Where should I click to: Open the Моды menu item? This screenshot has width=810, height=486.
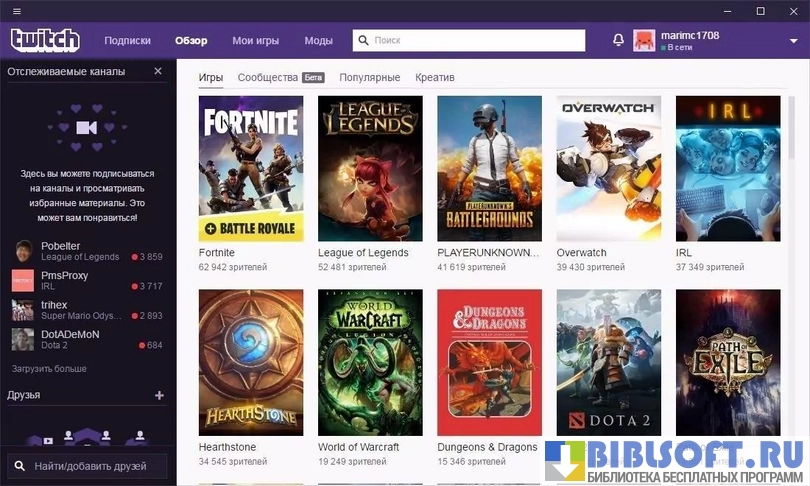click(319, 41)
